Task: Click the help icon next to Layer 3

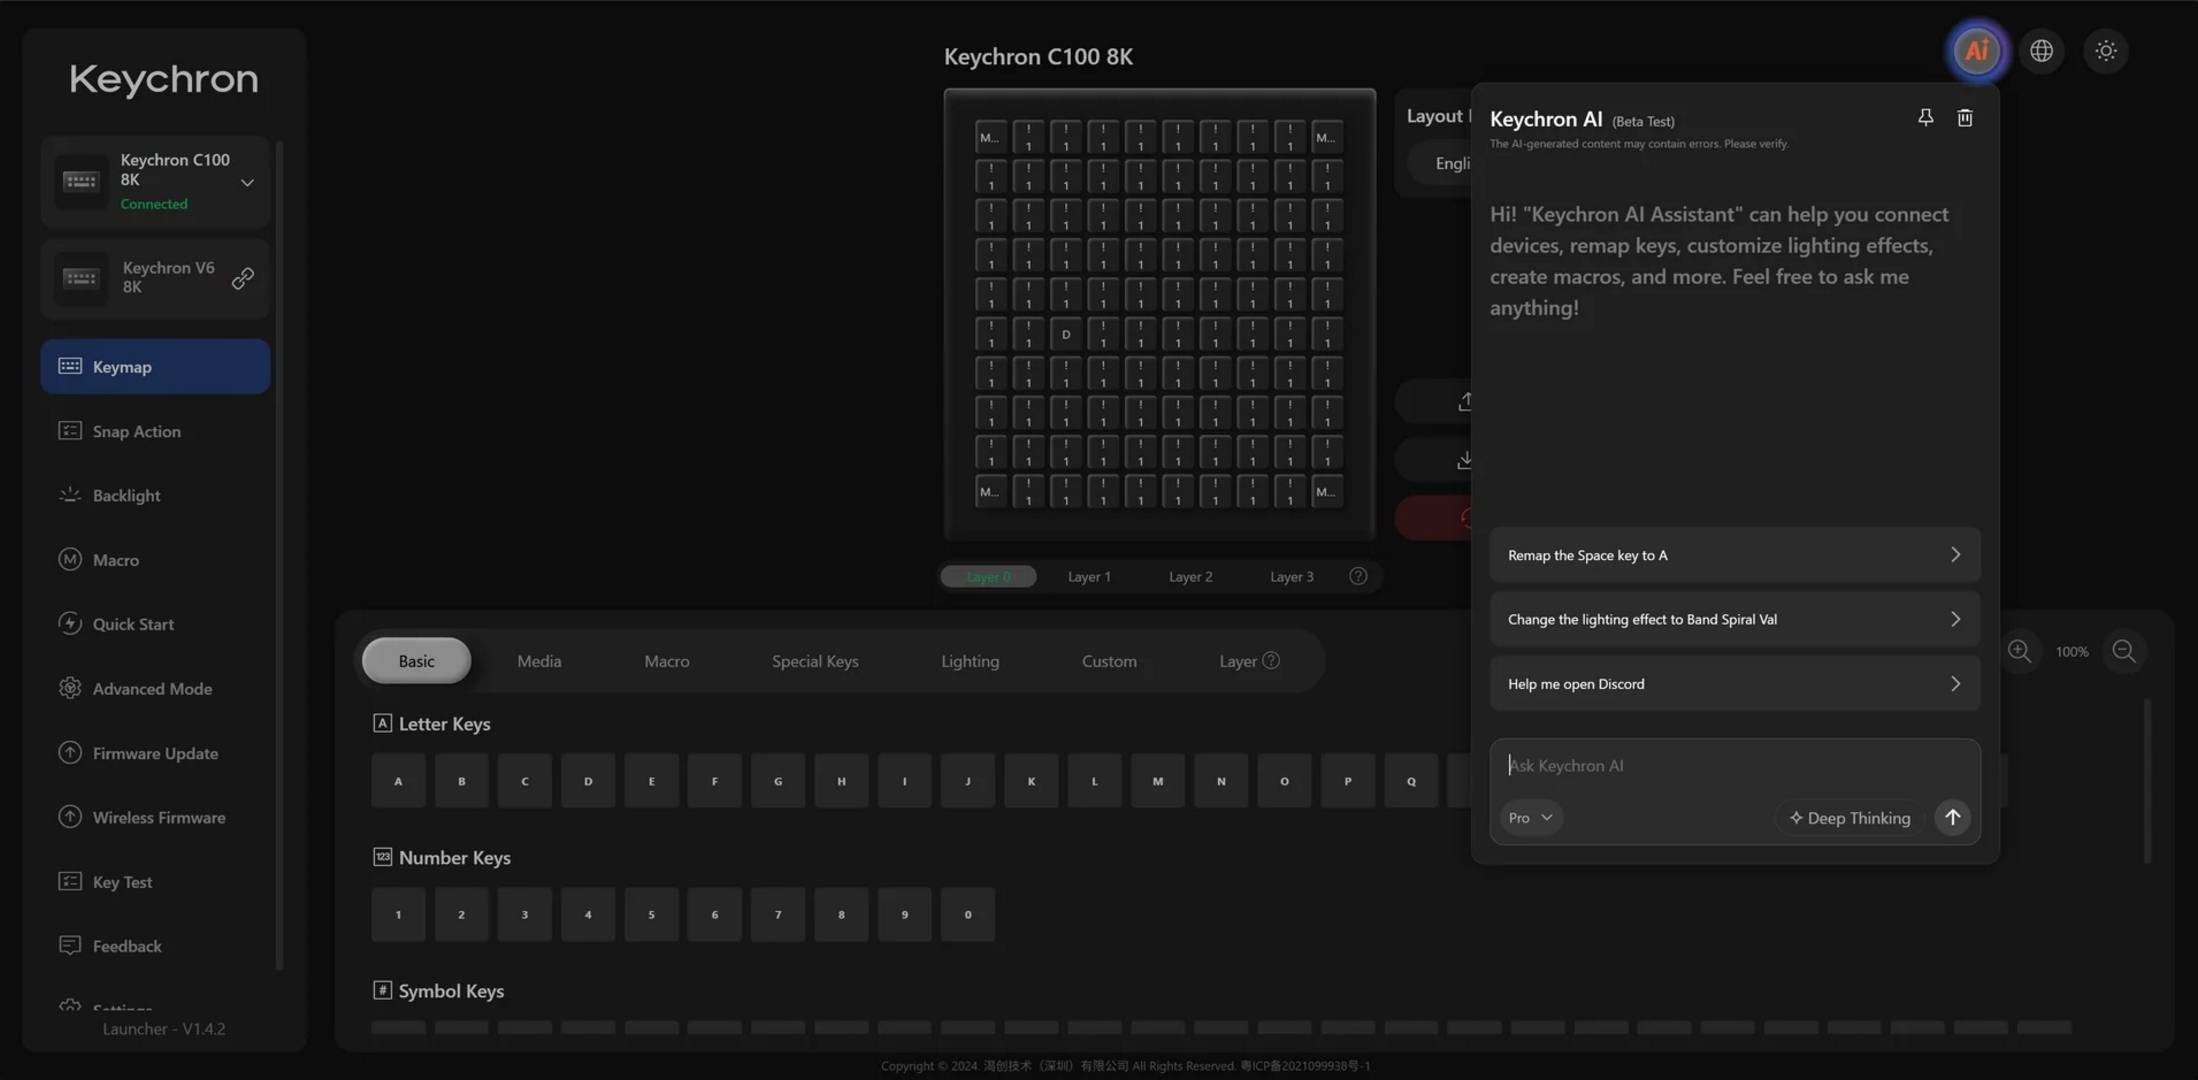Action: point(1358,576)
